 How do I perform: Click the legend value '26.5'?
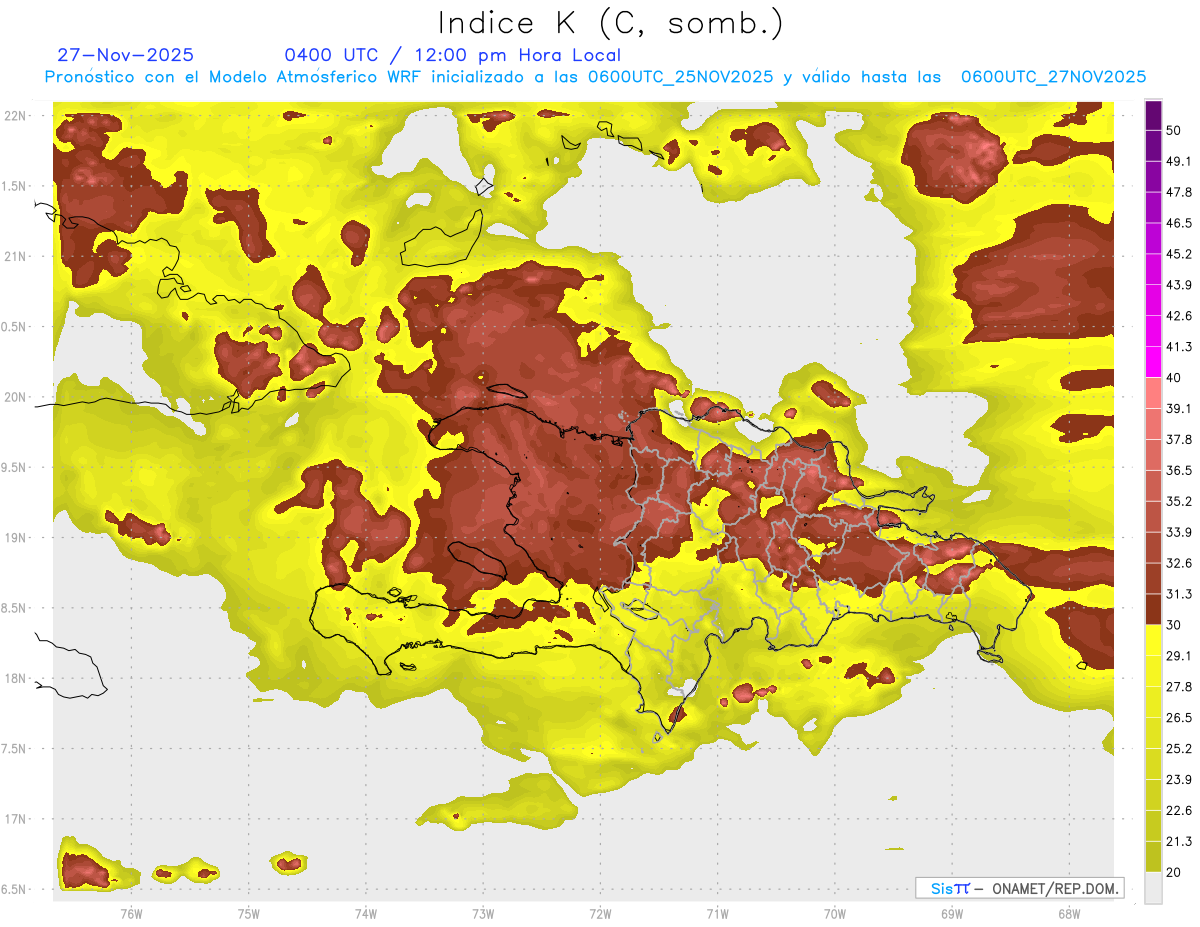pos(1179,718)
